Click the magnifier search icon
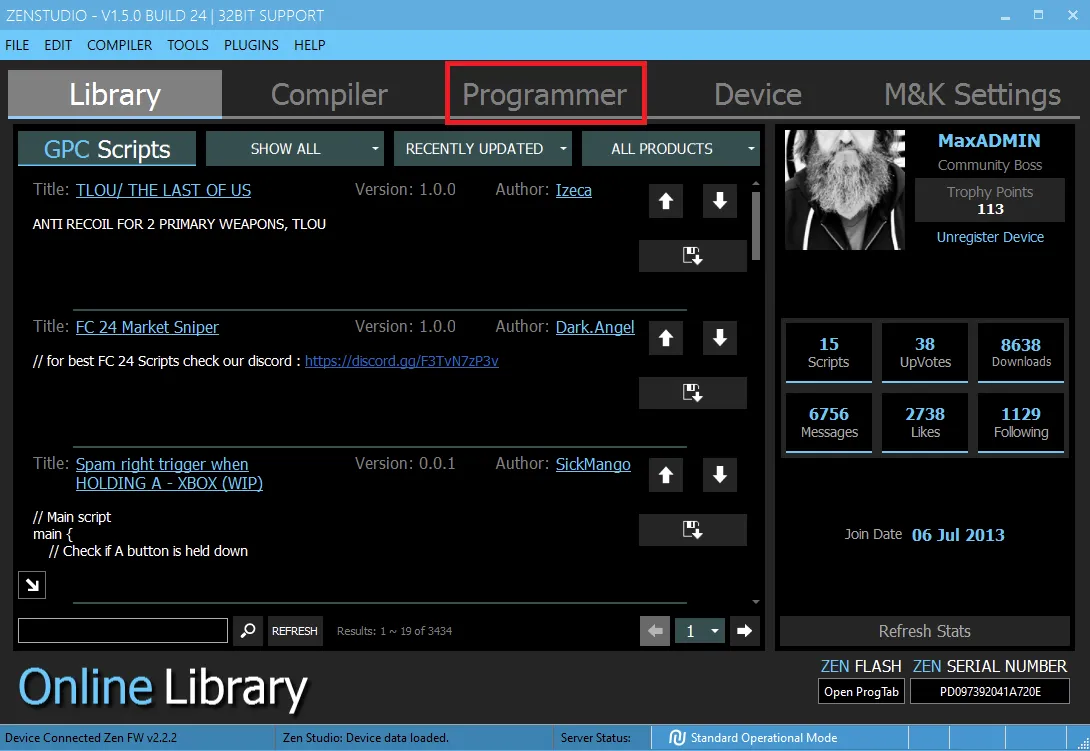This screenshot has height=751, width=1090. click(247, 631)
